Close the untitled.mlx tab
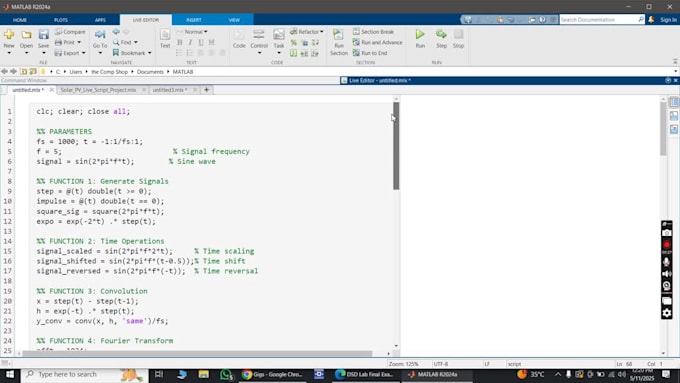Screen dimensions: 680x383 point(52,90)
